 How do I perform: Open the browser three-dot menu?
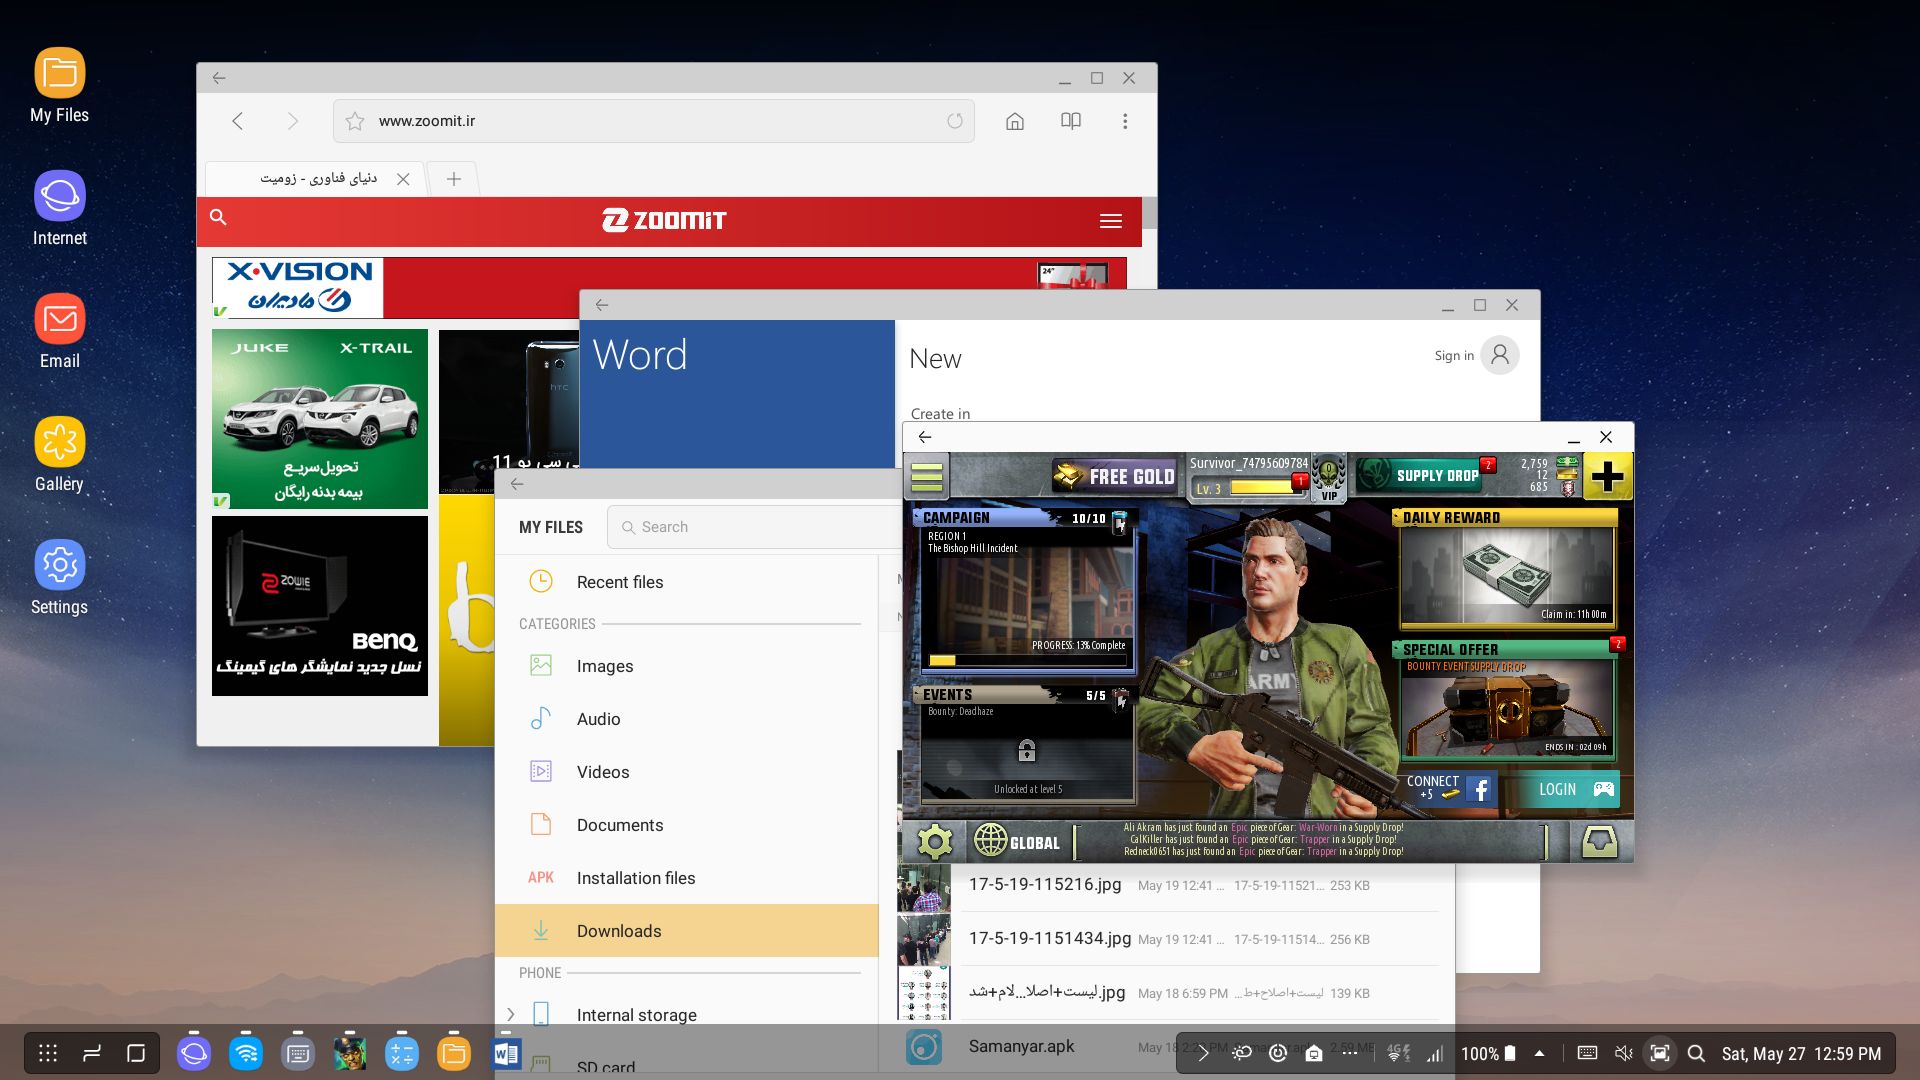(1125, 121)
